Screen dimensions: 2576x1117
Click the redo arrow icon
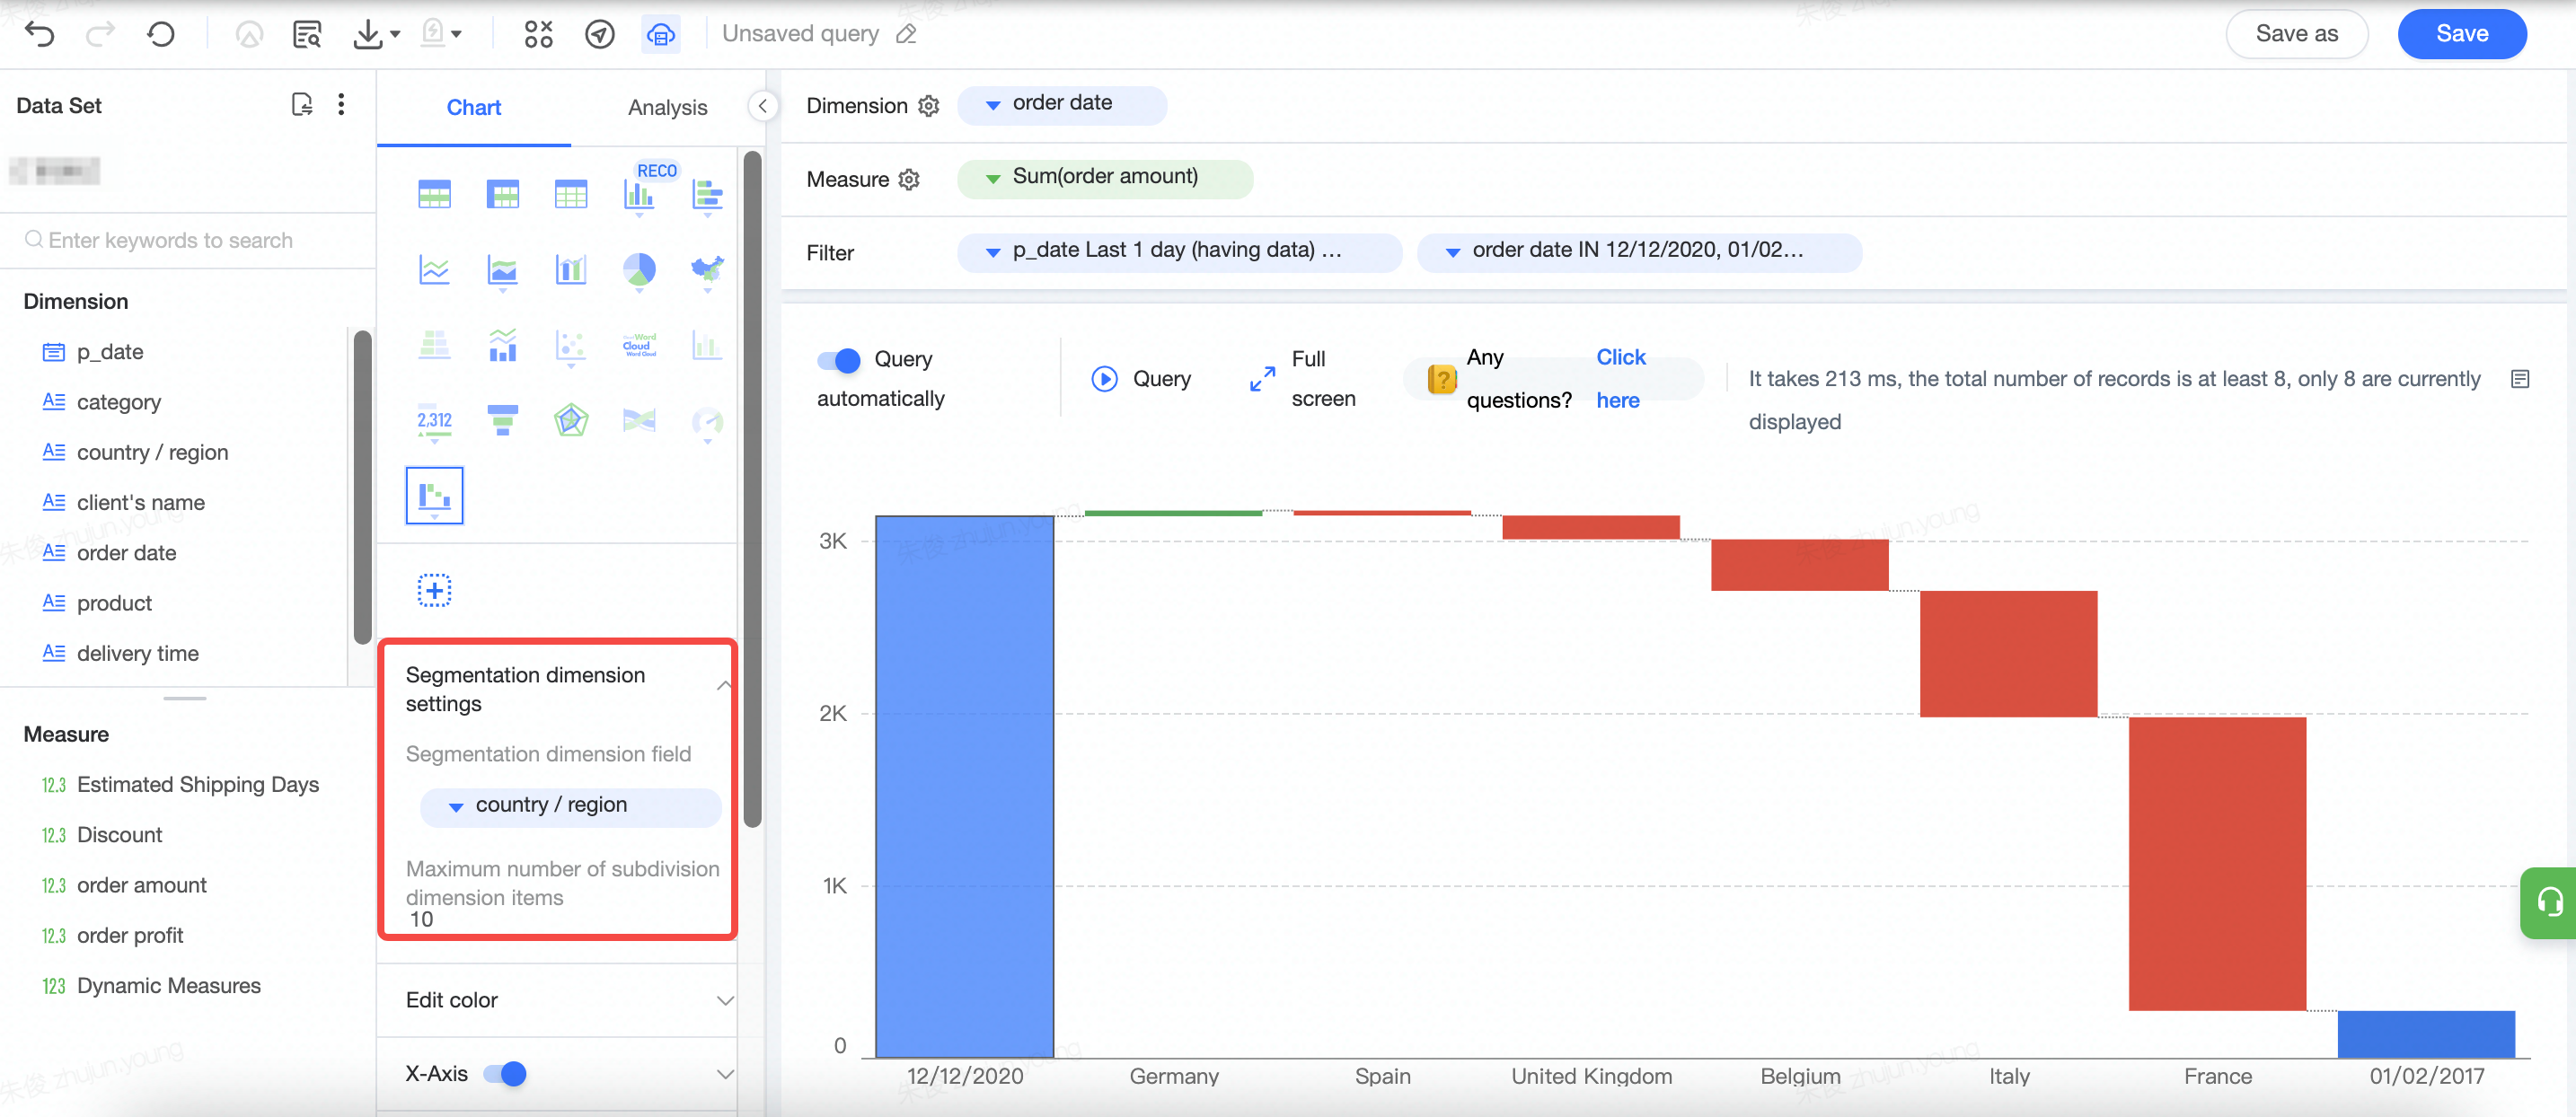coord(100,35)
